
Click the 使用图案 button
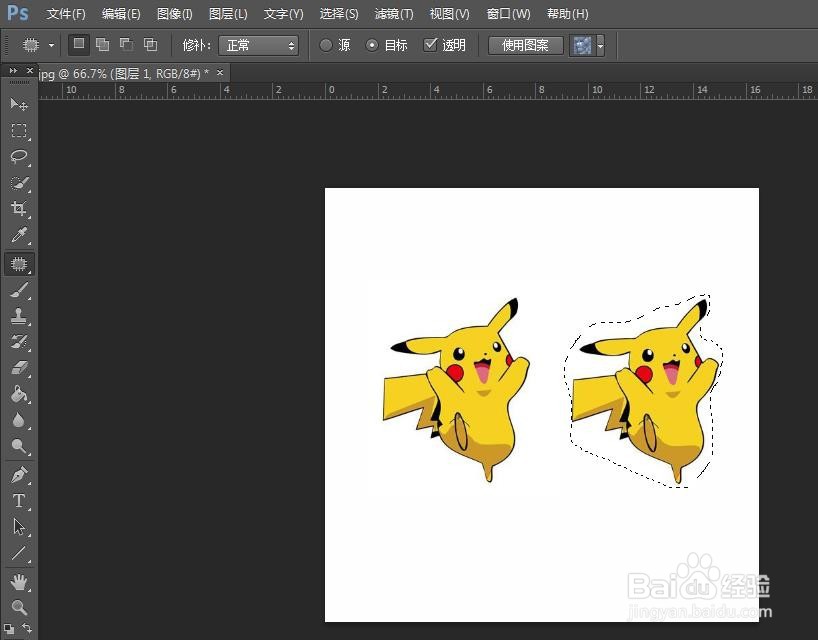click(525, 45)
